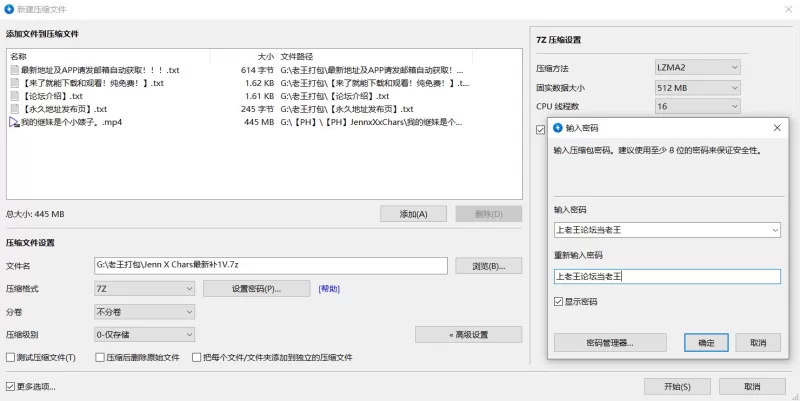Image resolution: width=800 pixels, height=401 pixels.
Task: Click 445 MB size cell
Action: pos(259,122)
